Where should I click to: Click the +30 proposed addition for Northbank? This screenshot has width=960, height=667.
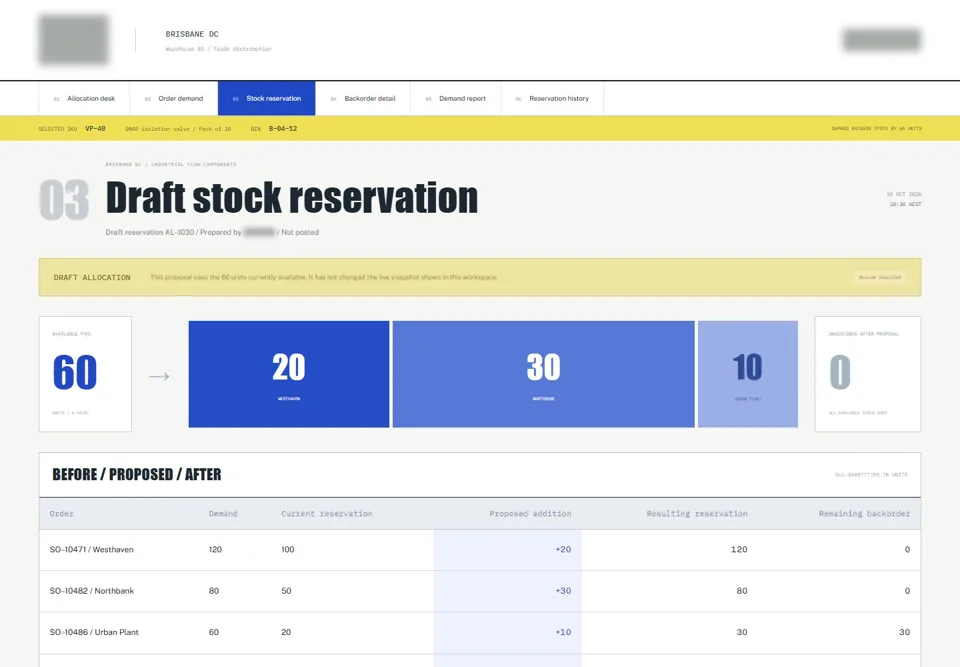coord(563,591)
